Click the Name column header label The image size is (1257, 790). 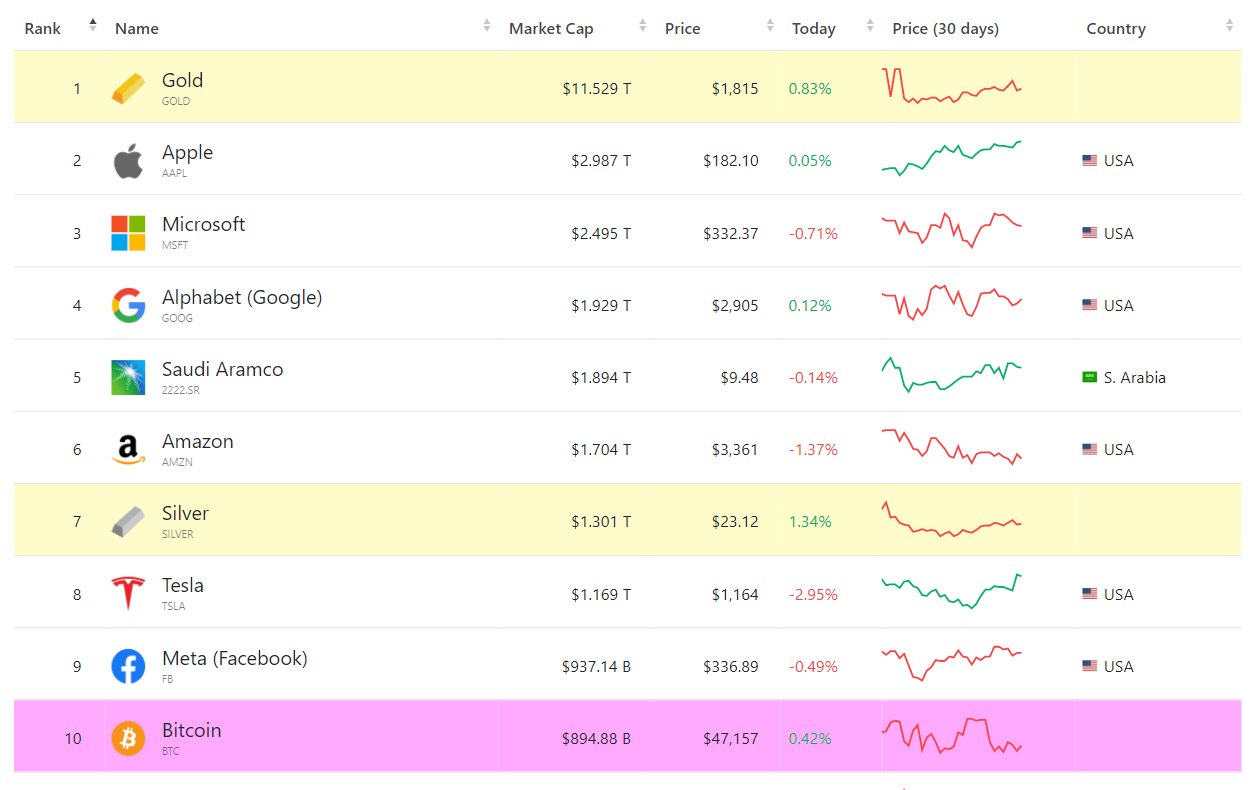137,28
